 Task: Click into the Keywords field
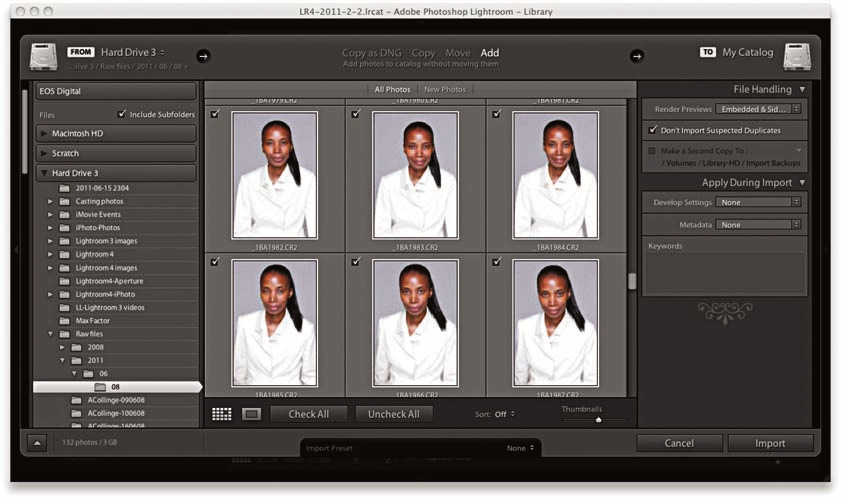point(724,272)
